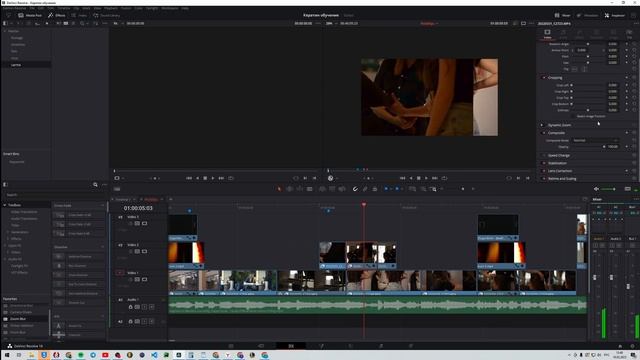Click the fire clip thumbnail on Video 2

pyautogui.click(x=186, y=253)
